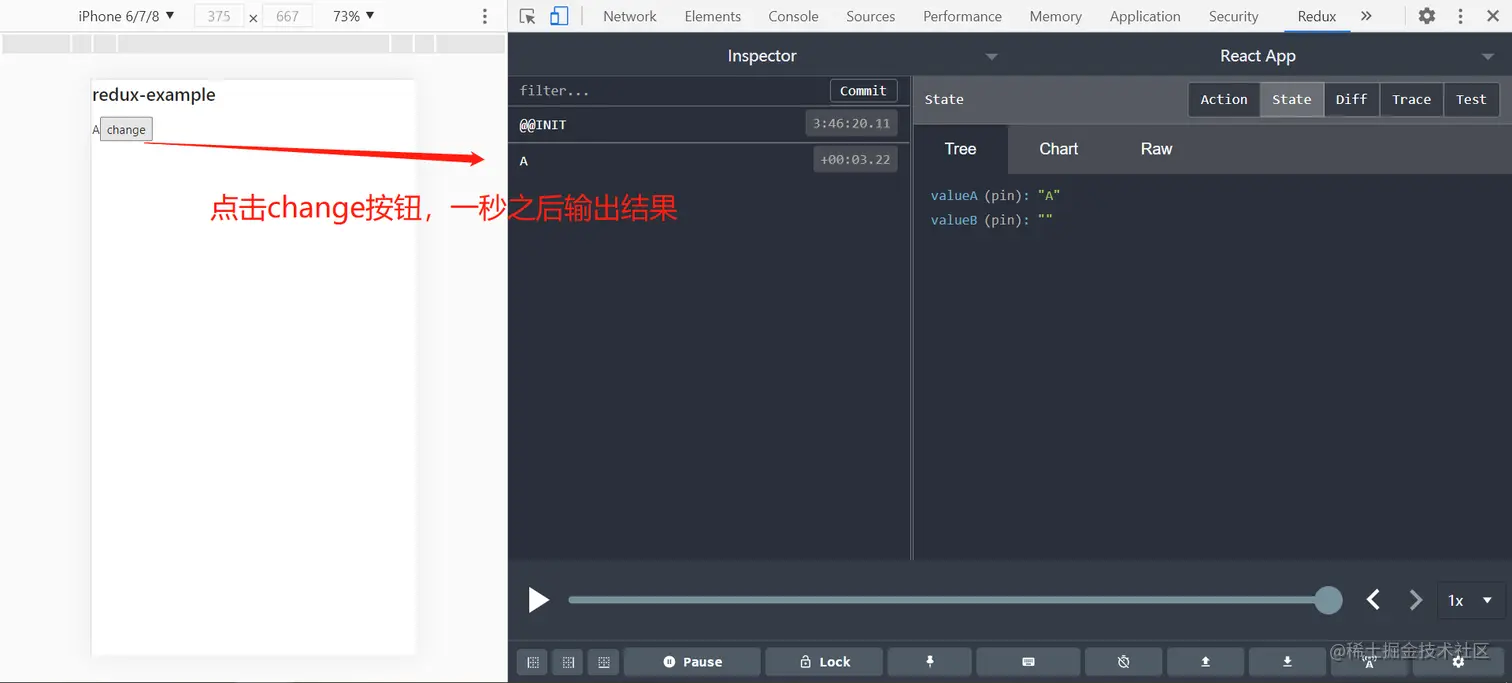Click the Commit button

point(863,90)
